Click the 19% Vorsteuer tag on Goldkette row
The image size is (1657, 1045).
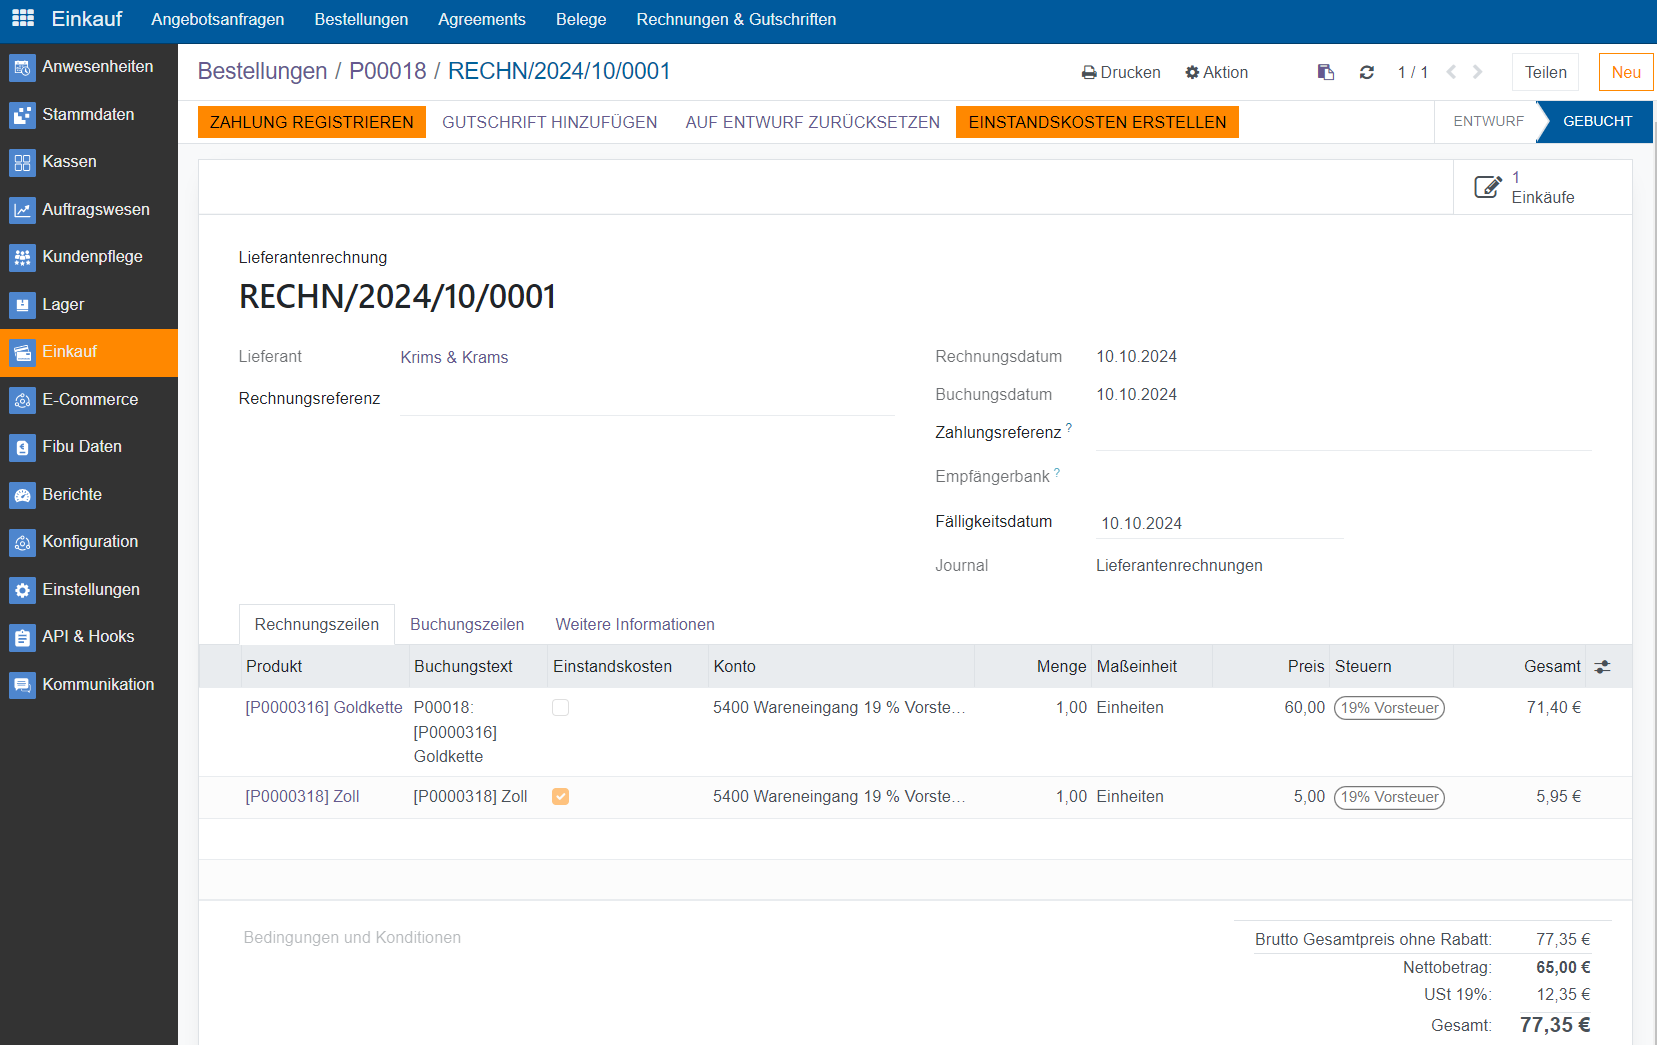pos(1389,708)
